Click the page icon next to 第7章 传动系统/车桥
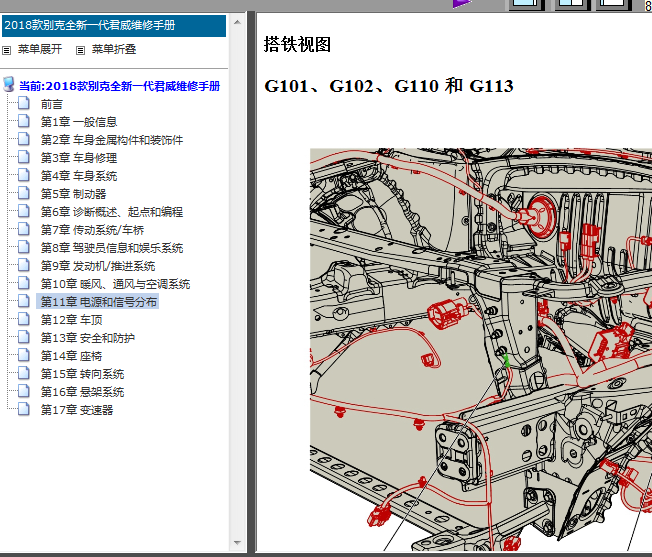652x557 pixels. pyautogui.click(x=24, y=229)
